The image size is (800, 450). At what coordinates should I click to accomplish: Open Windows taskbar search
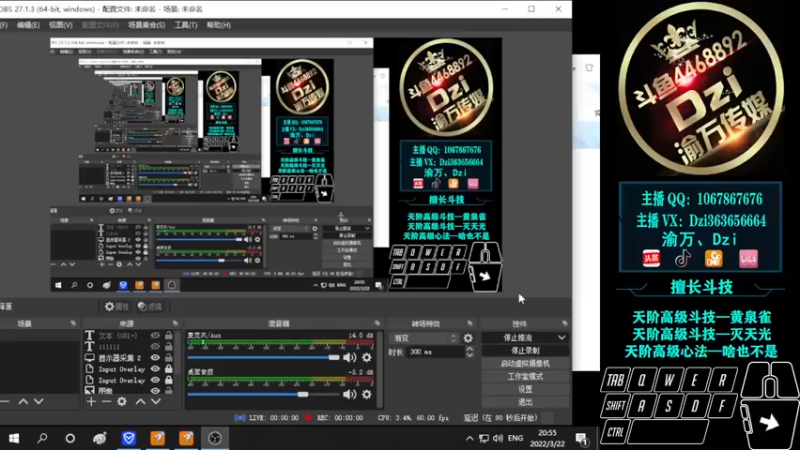coord(42,438)
